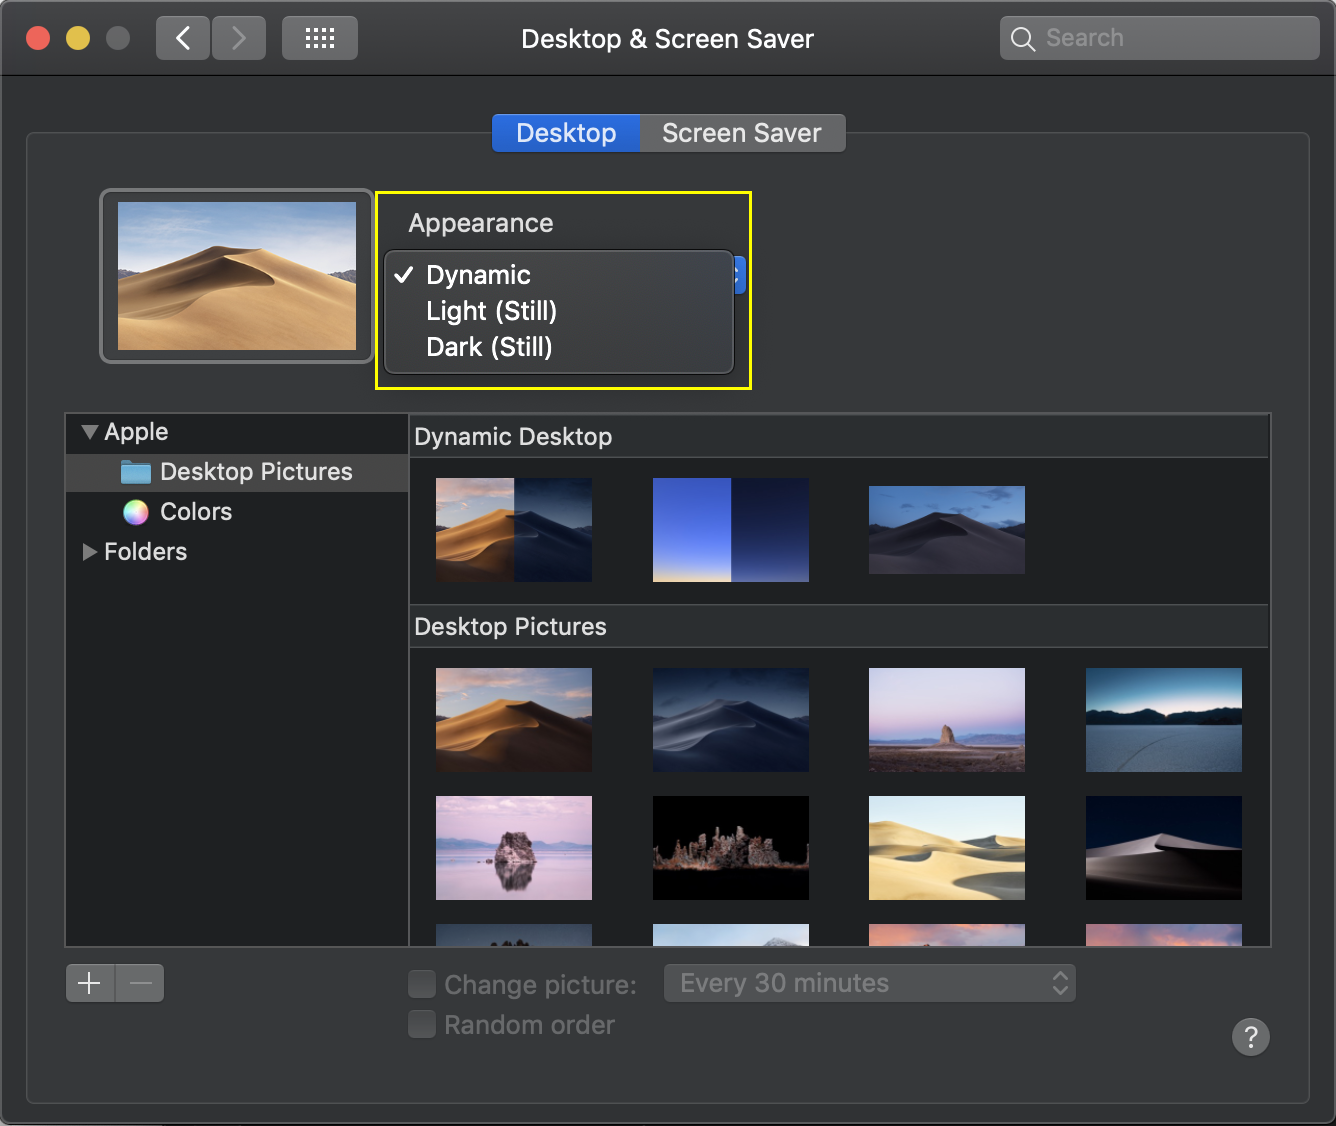The width and height of the screenshot is (1336, 1126).
Task: Select the Desktop Pictures folder icon
Action: coord(135,472)
